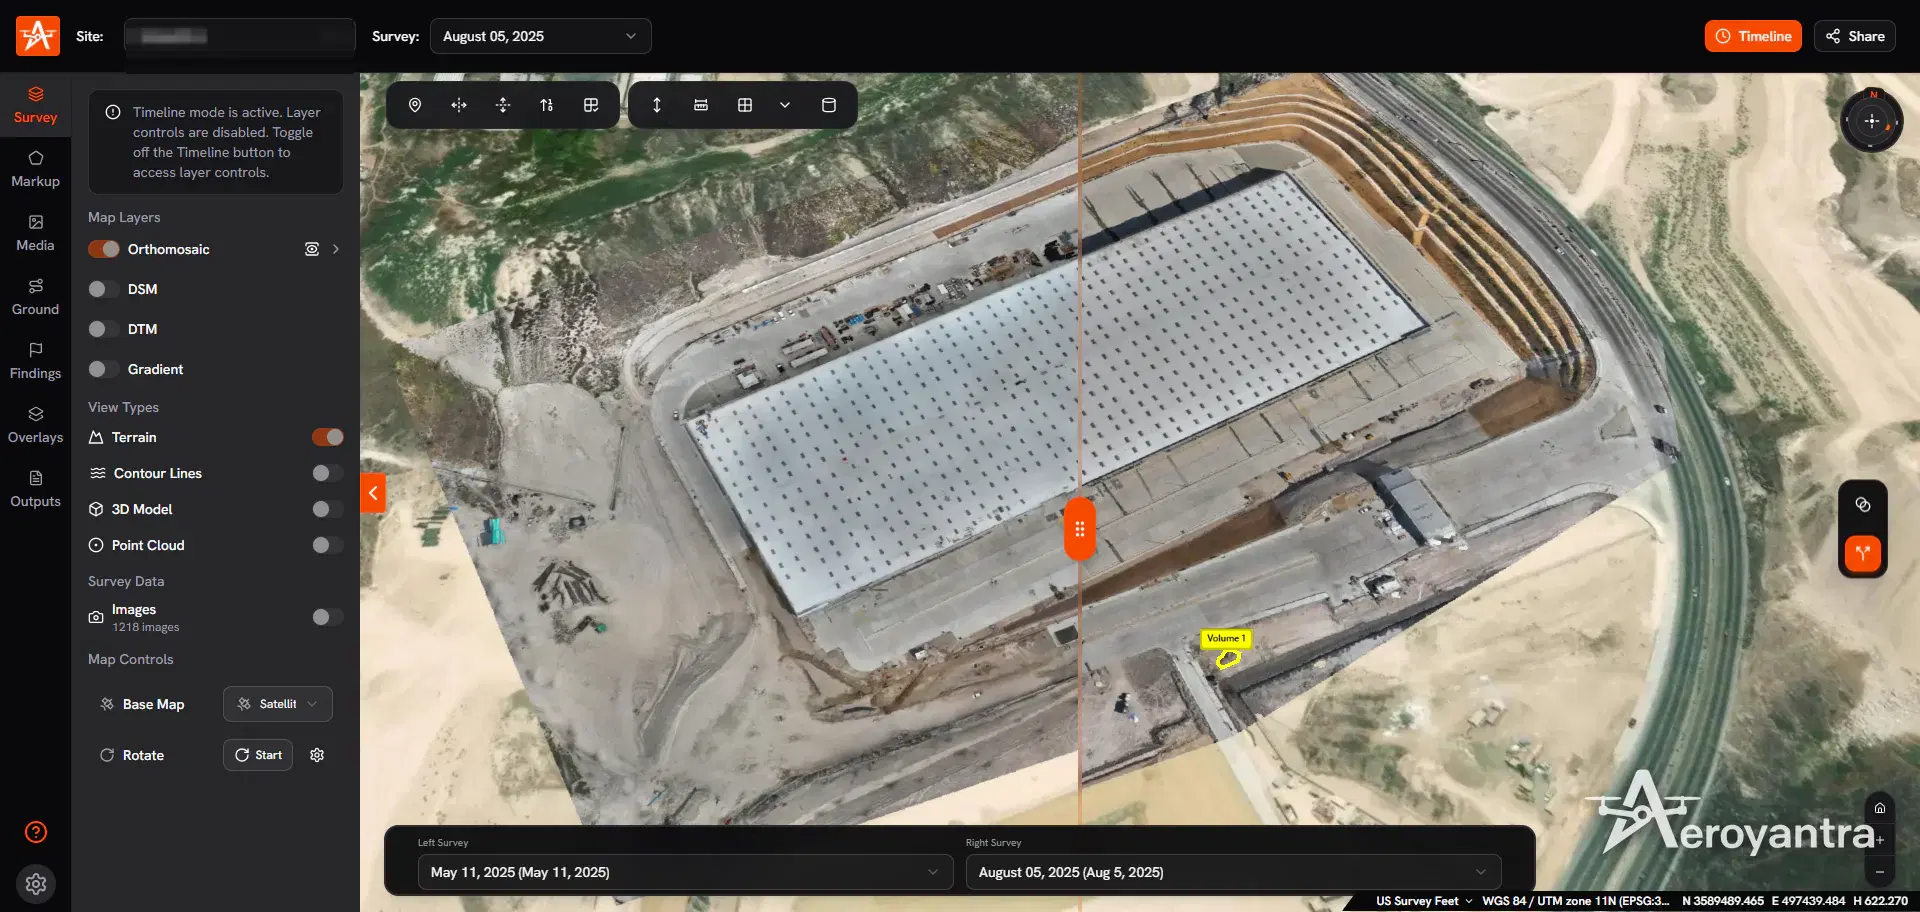The height and width of the screenshot is (912, 1920).
Task: Open the Media sidebar tab
Action: 35,233
